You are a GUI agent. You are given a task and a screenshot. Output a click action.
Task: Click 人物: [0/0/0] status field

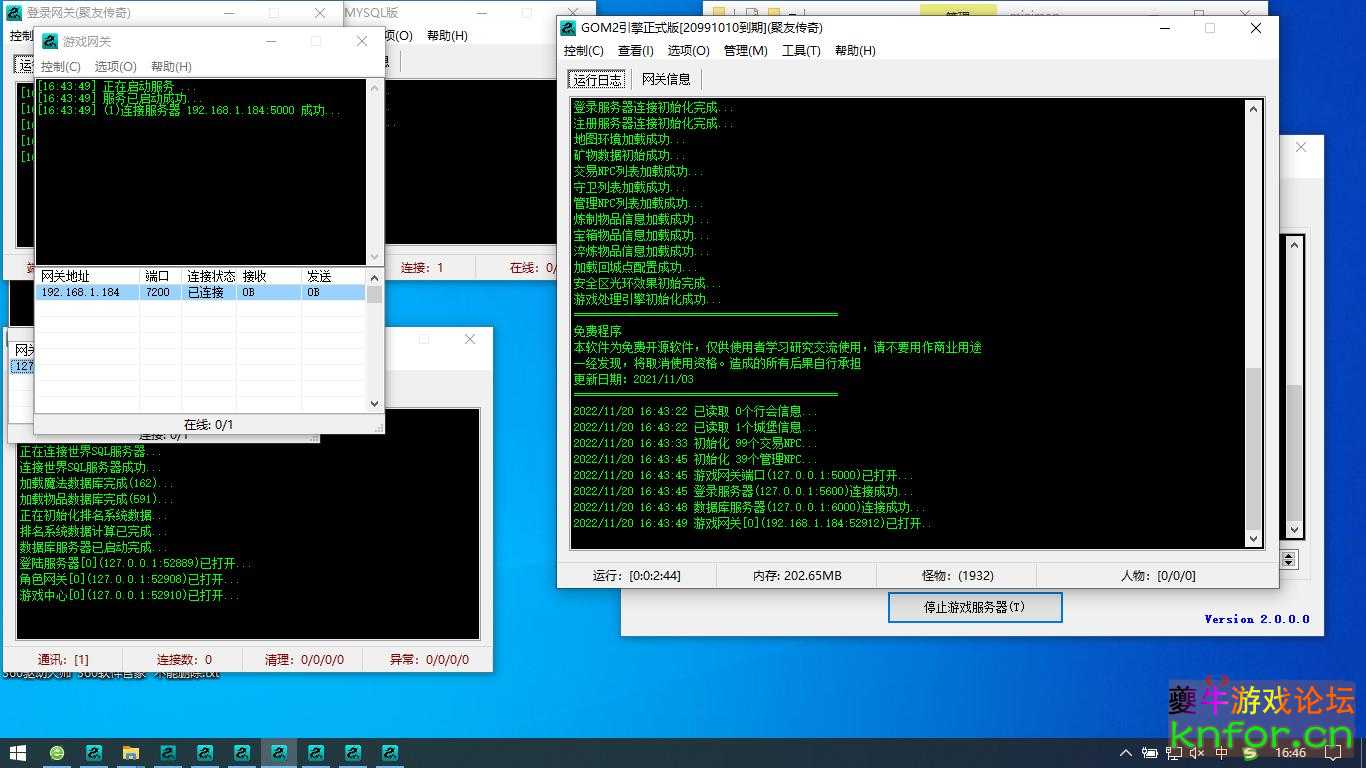click(x=1158, y=575)
